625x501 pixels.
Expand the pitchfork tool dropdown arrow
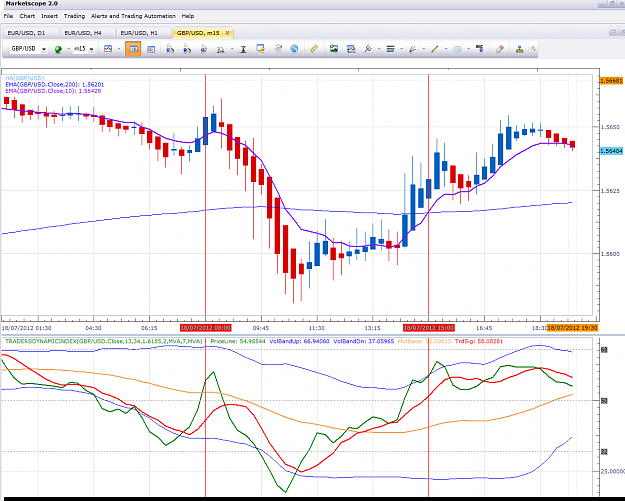(379, 49)
